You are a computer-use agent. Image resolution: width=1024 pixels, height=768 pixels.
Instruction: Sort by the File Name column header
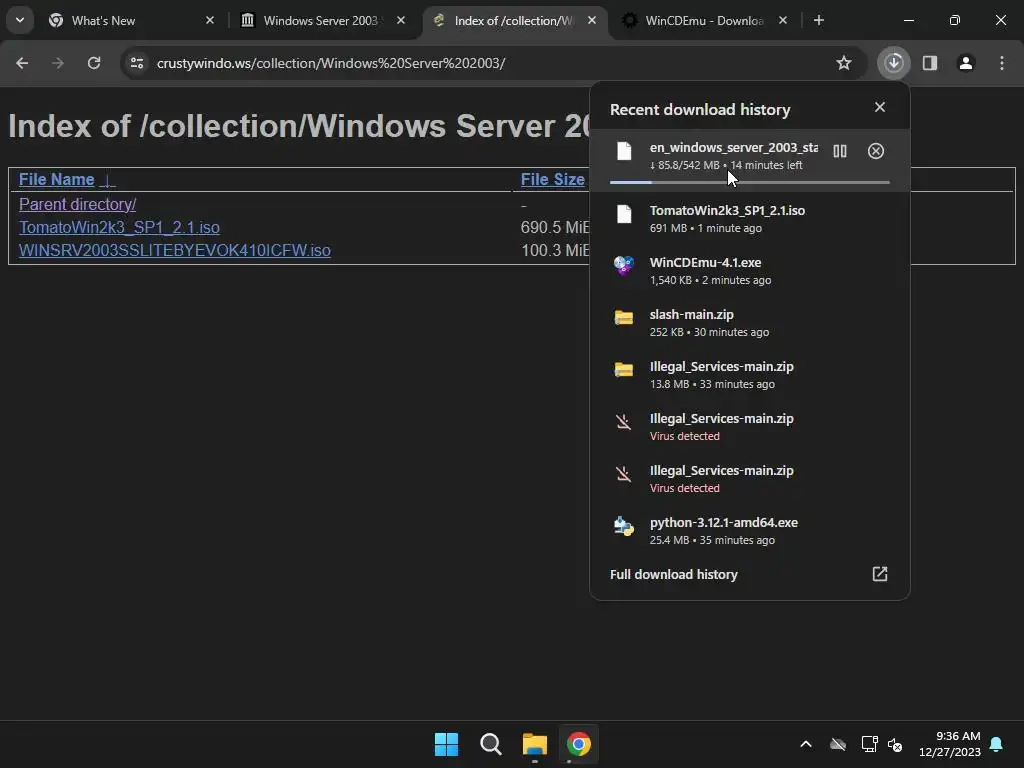point(57,180)
